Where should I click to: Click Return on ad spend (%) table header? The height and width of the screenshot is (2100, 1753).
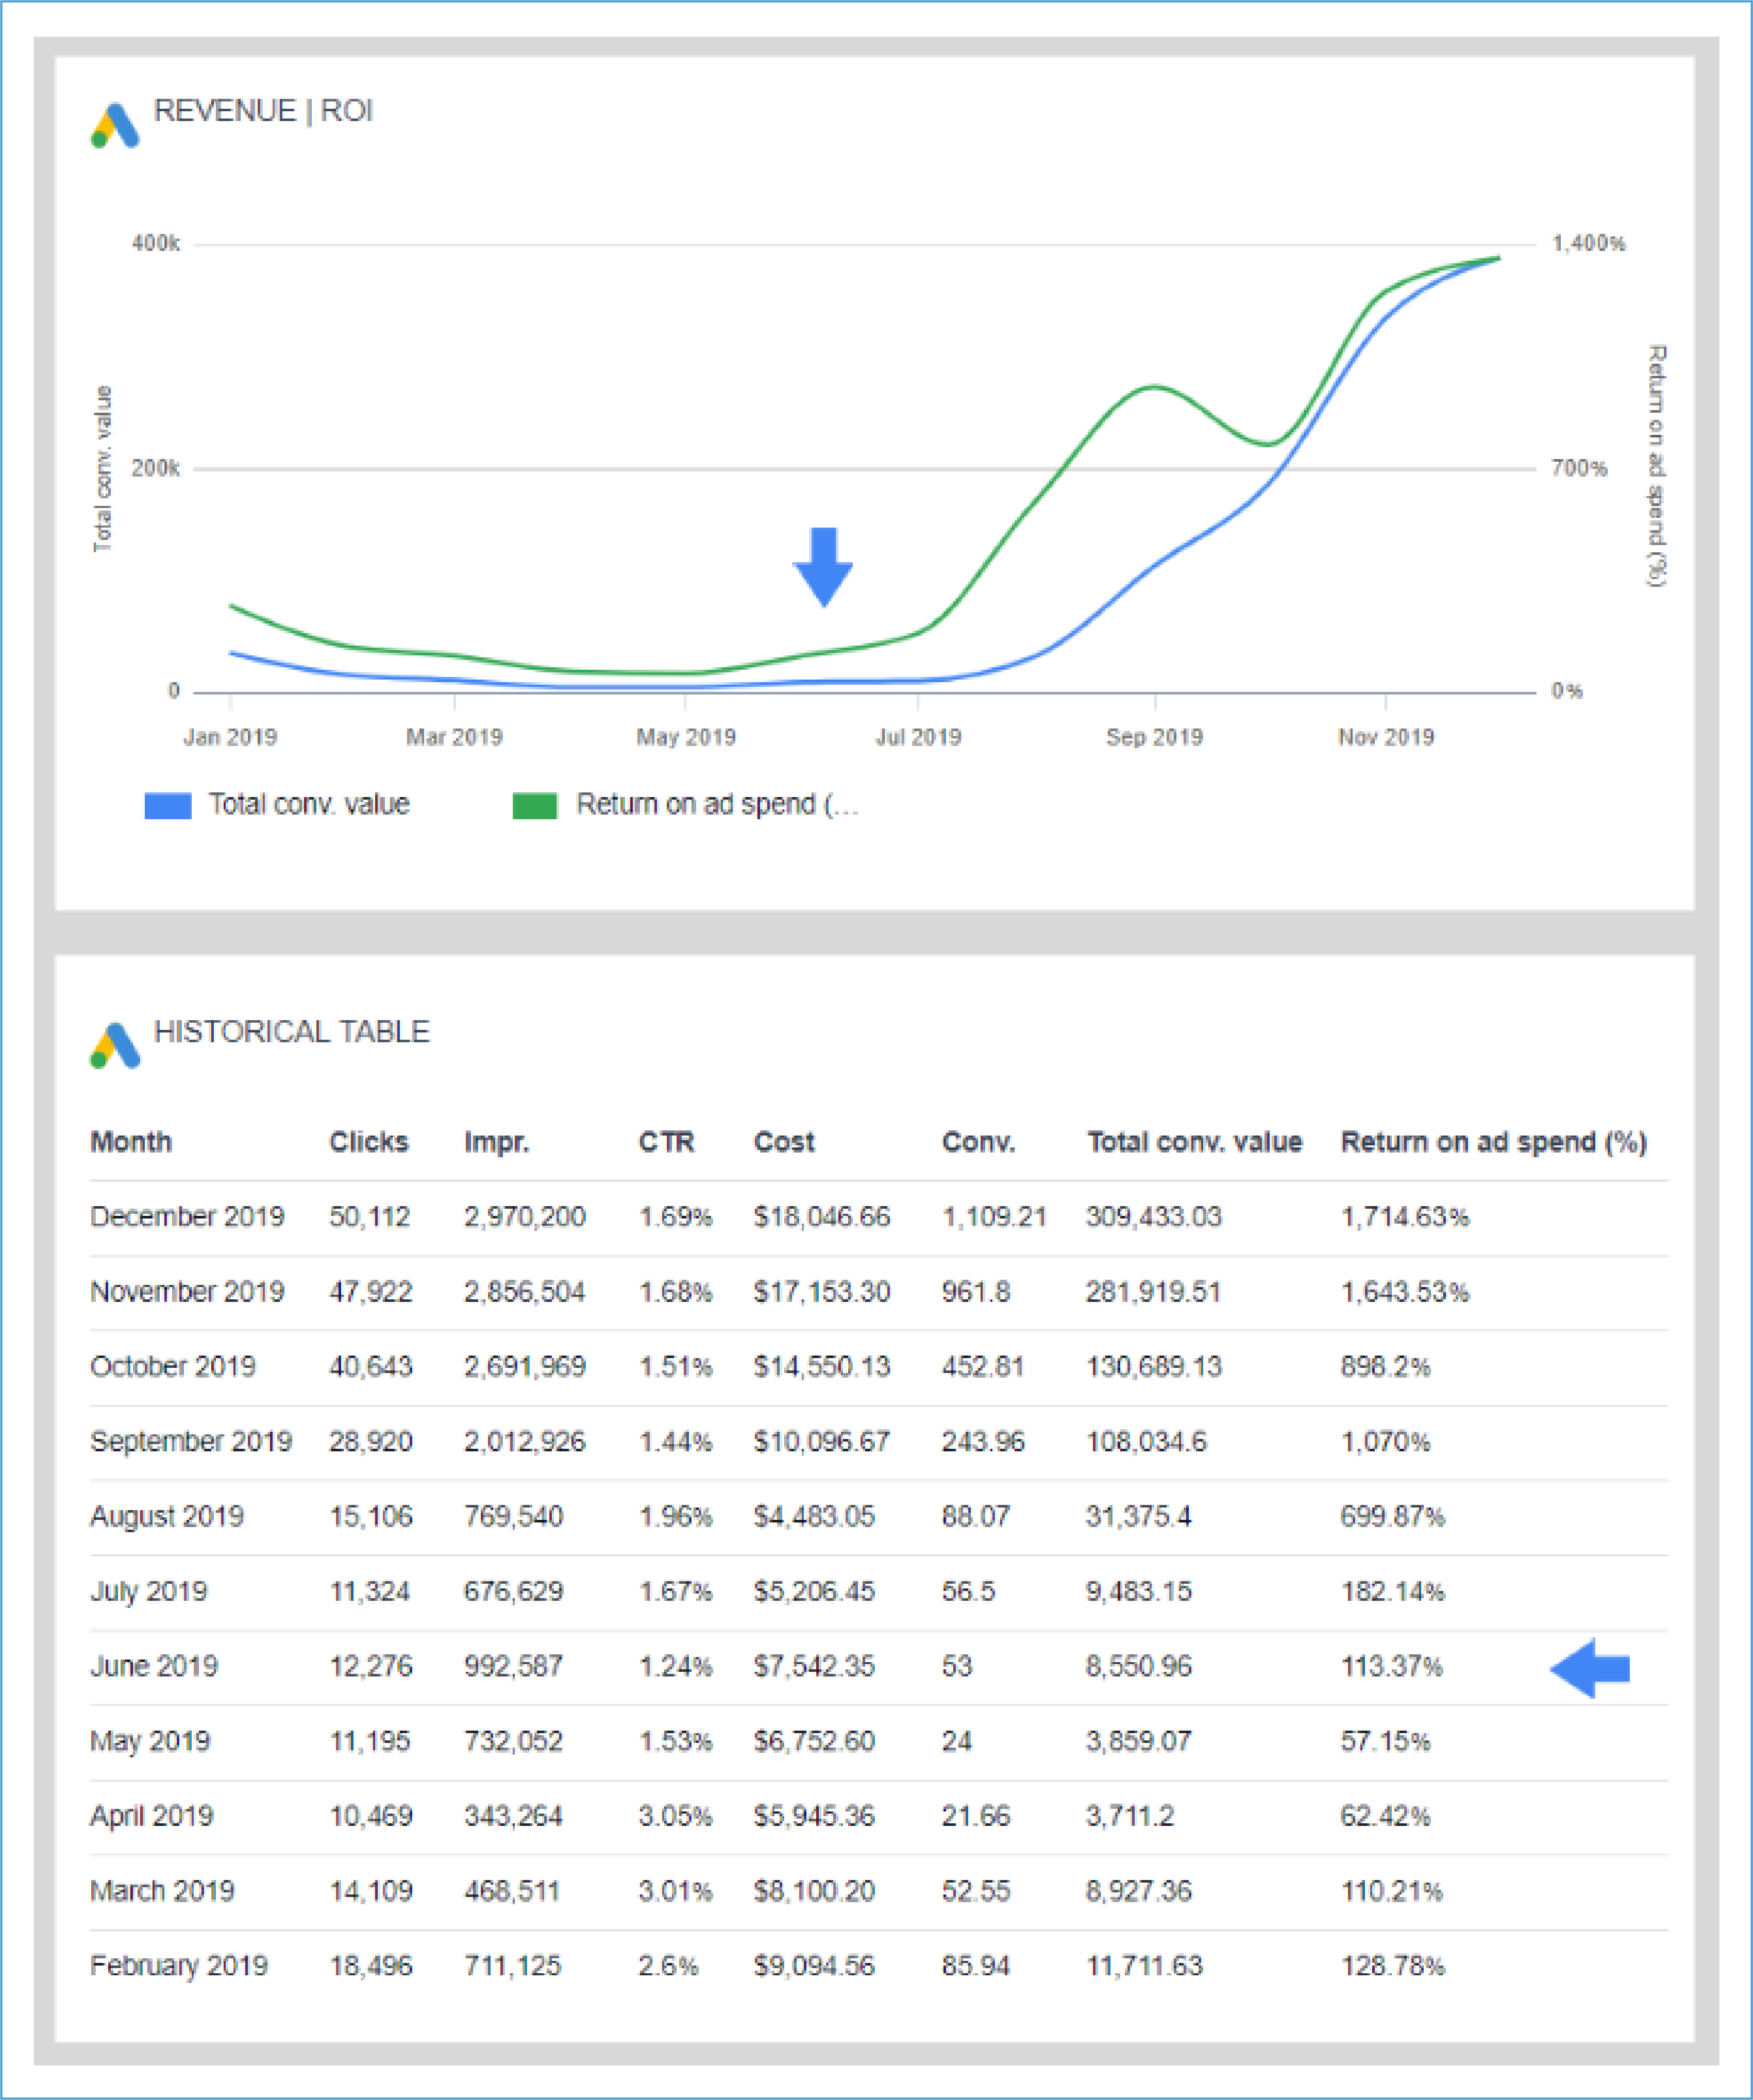1493,1142
